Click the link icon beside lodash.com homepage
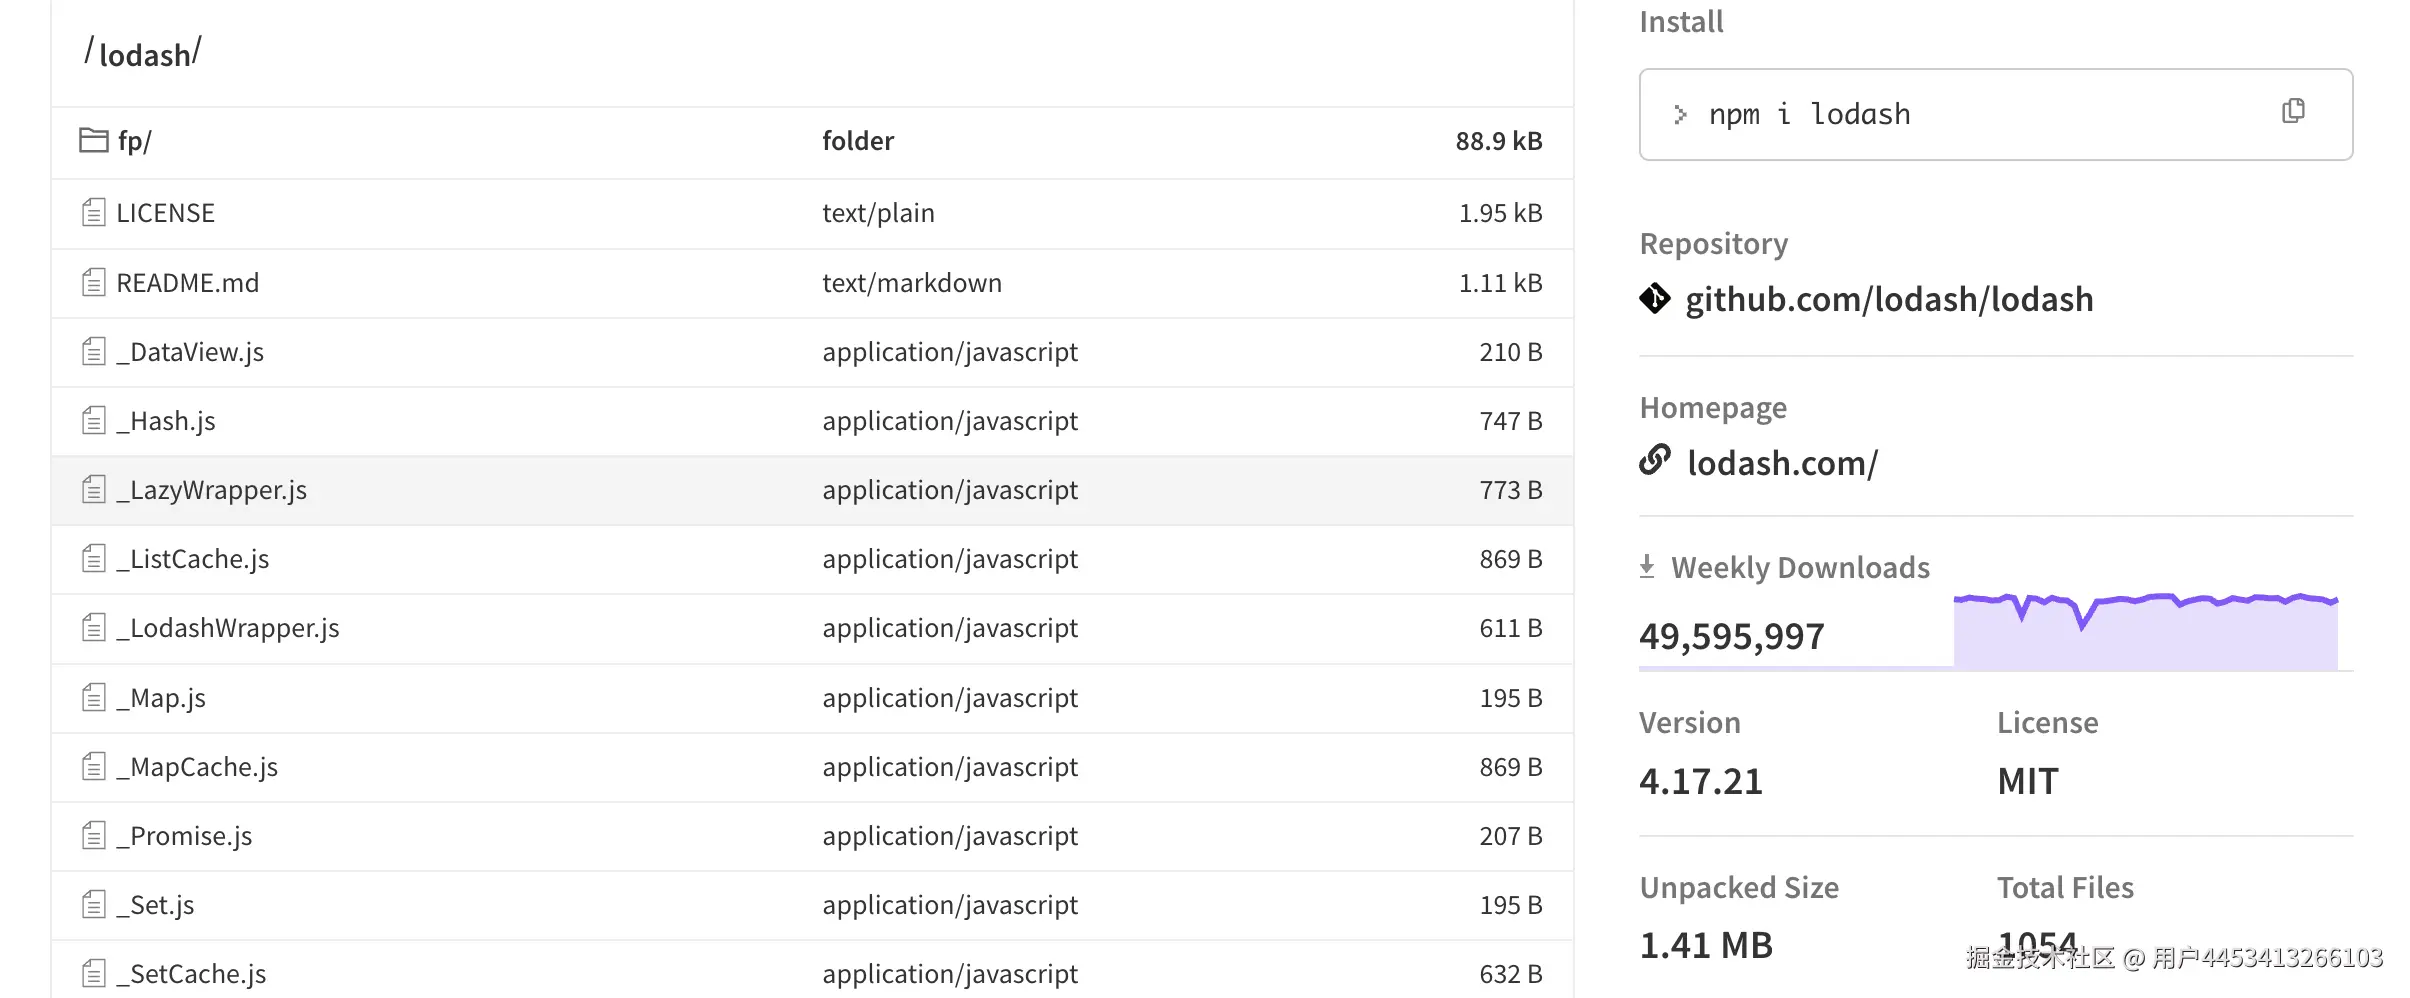 click(1655, 460)
